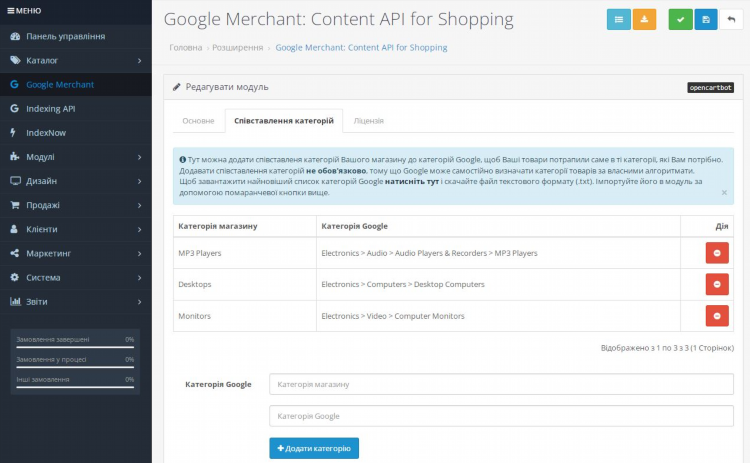Click the lightning bolt icon beside IndexNow
The width and height of the screenshot is (750, 463).
(x=13, y=132)
